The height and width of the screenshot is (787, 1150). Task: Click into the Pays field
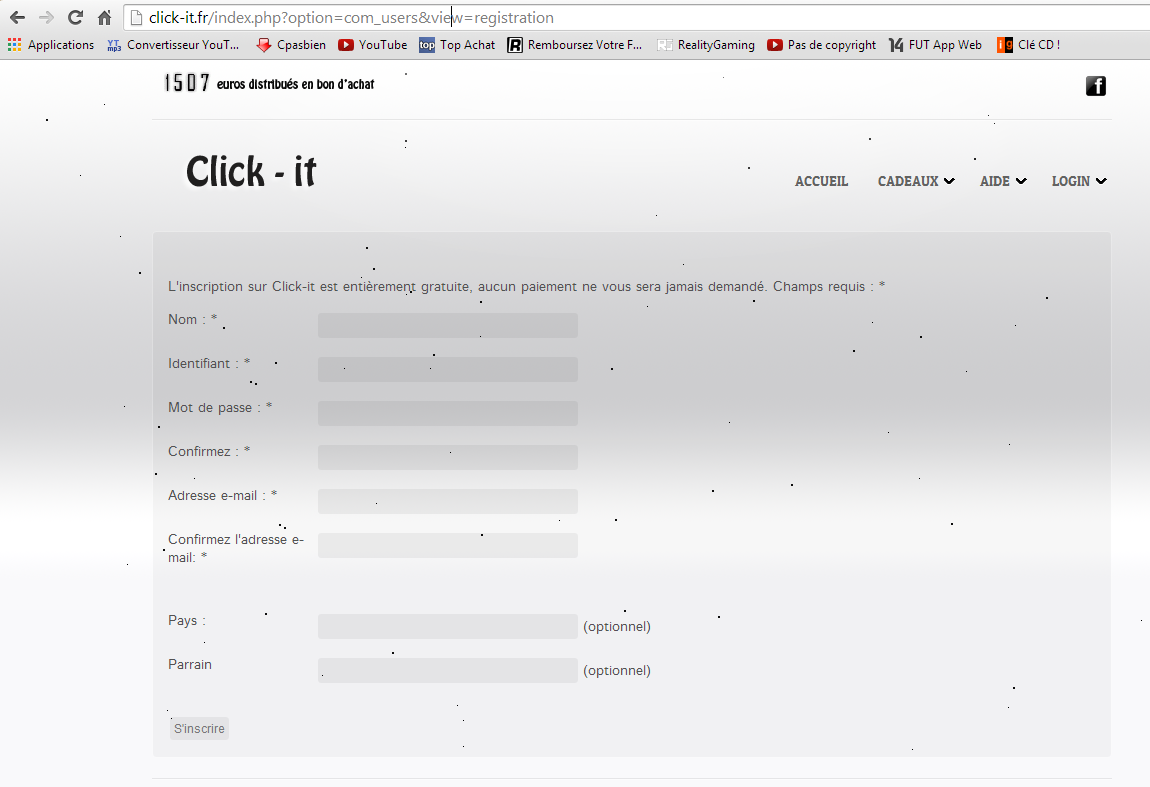tap(447, 626)
